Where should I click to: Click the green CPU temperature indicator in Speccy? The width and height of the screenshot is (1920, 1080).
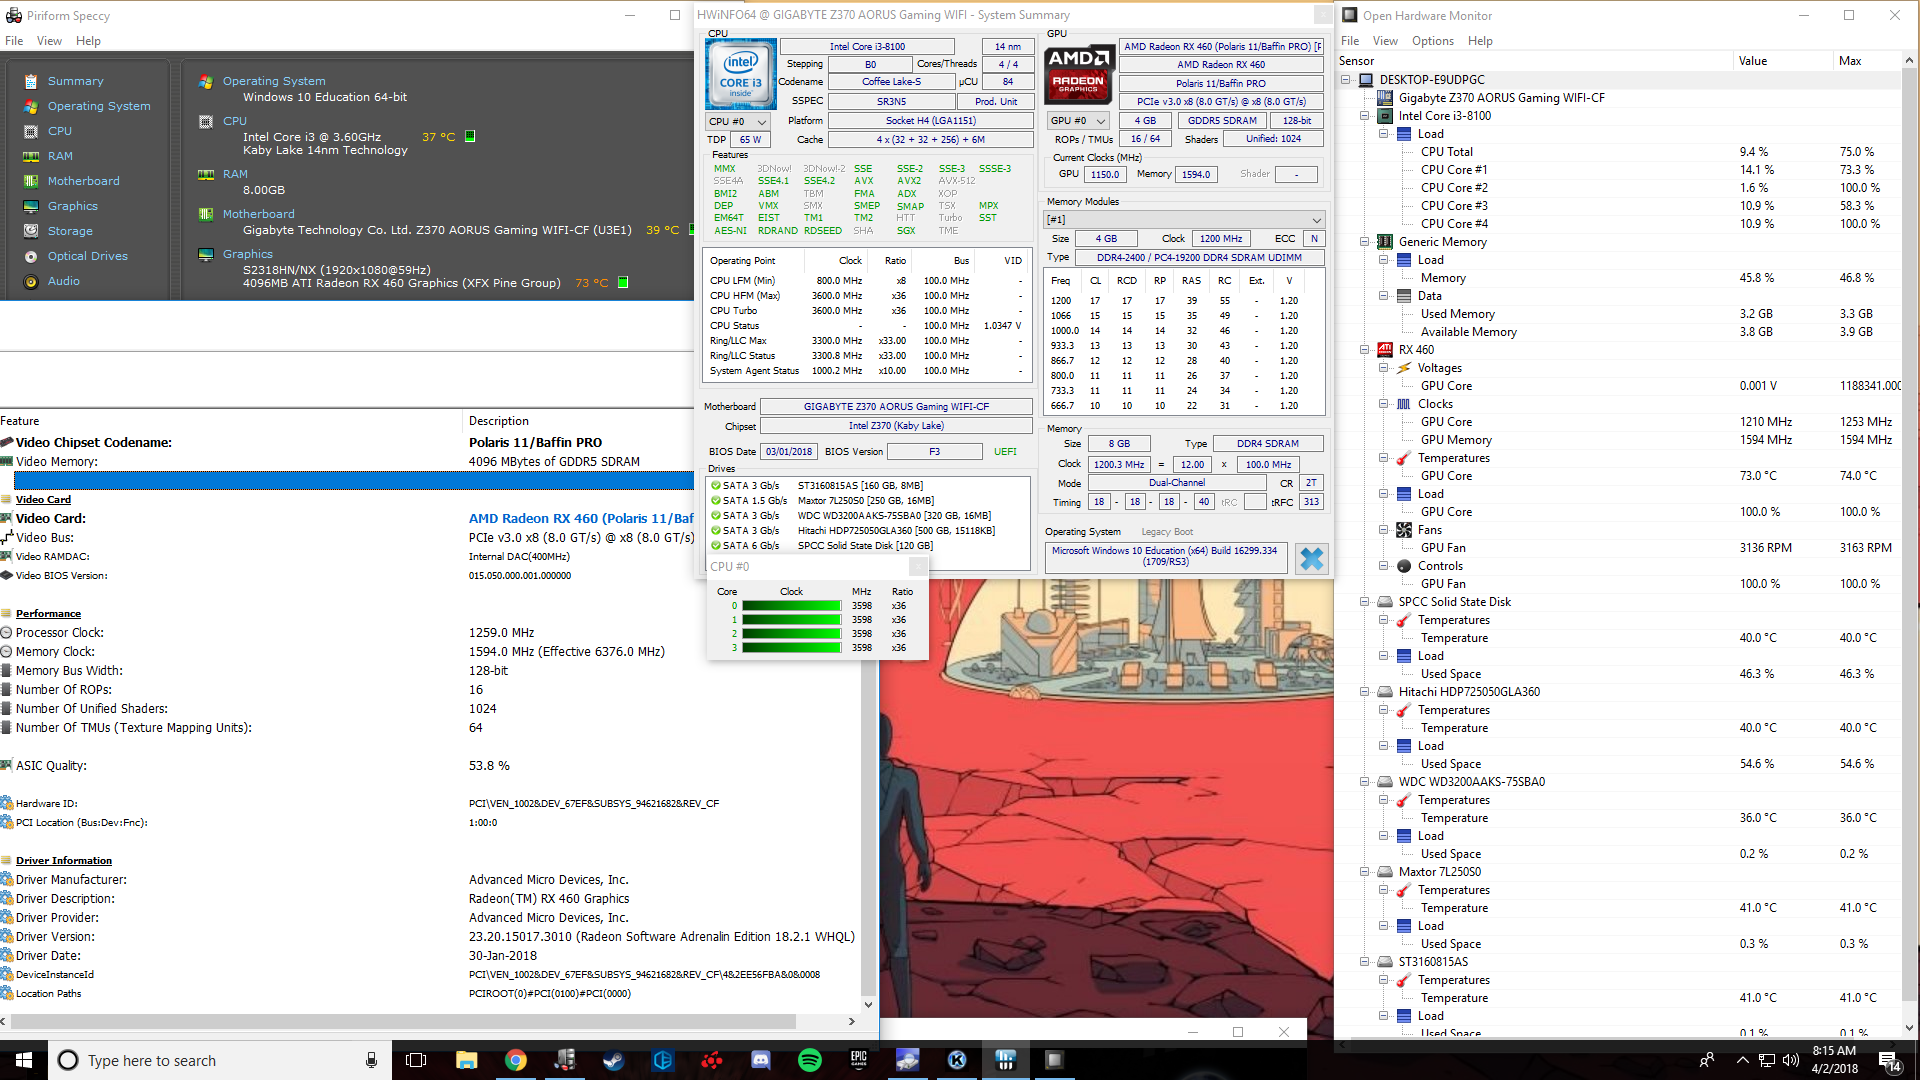(470, 136)
